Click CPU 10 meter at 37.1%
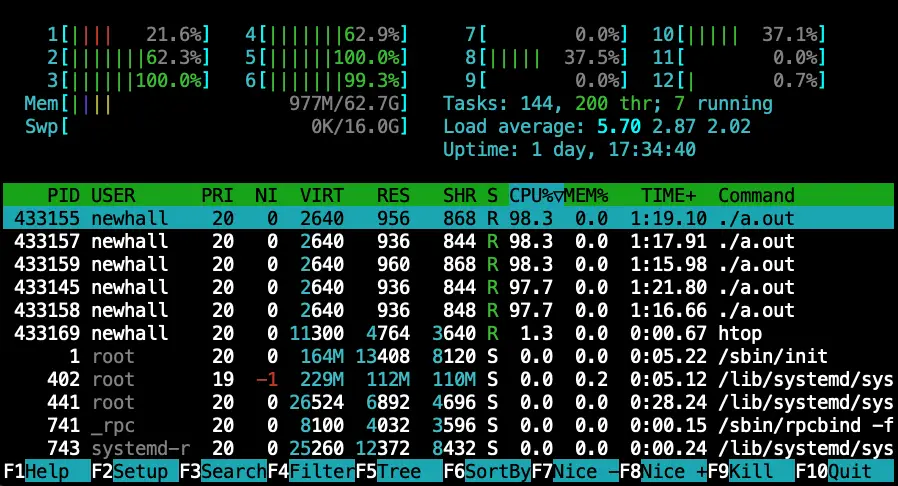The height and width of the screenshot is (486, 898). point(739,35)
